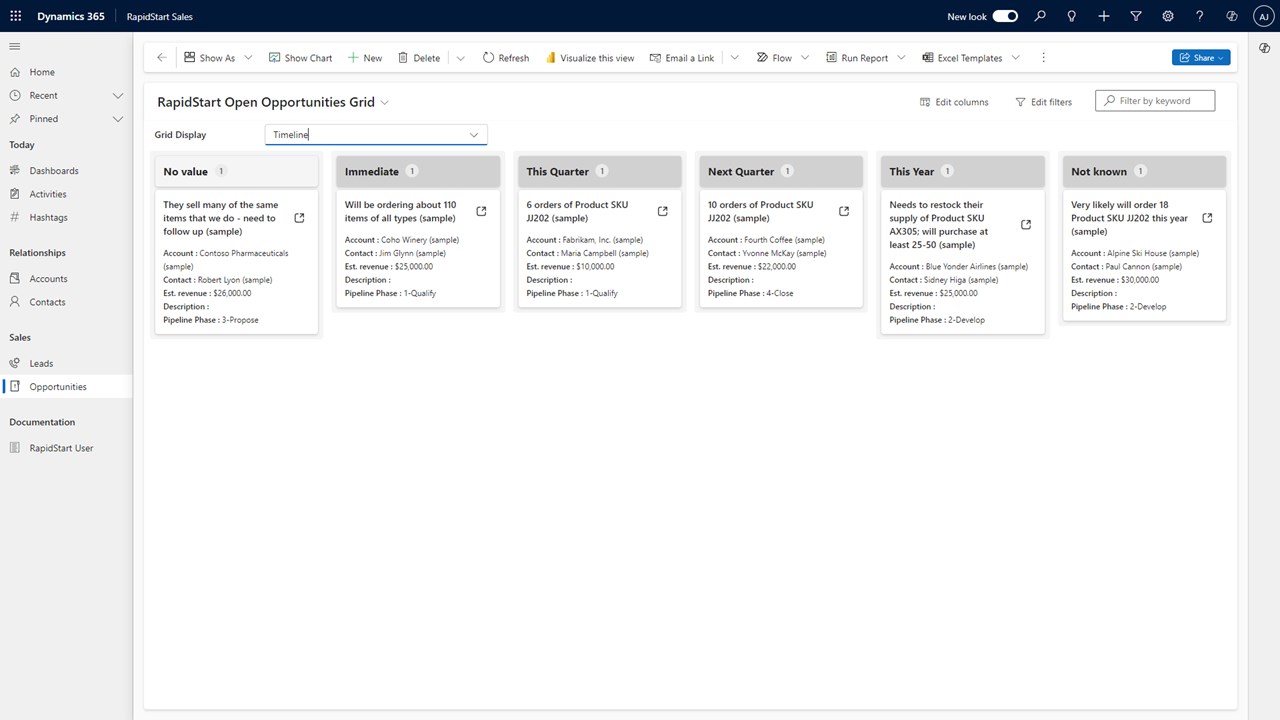The height and width of the screenshot is (720, 1280).
Task: Click the Immediate column header
Action: 418,171
